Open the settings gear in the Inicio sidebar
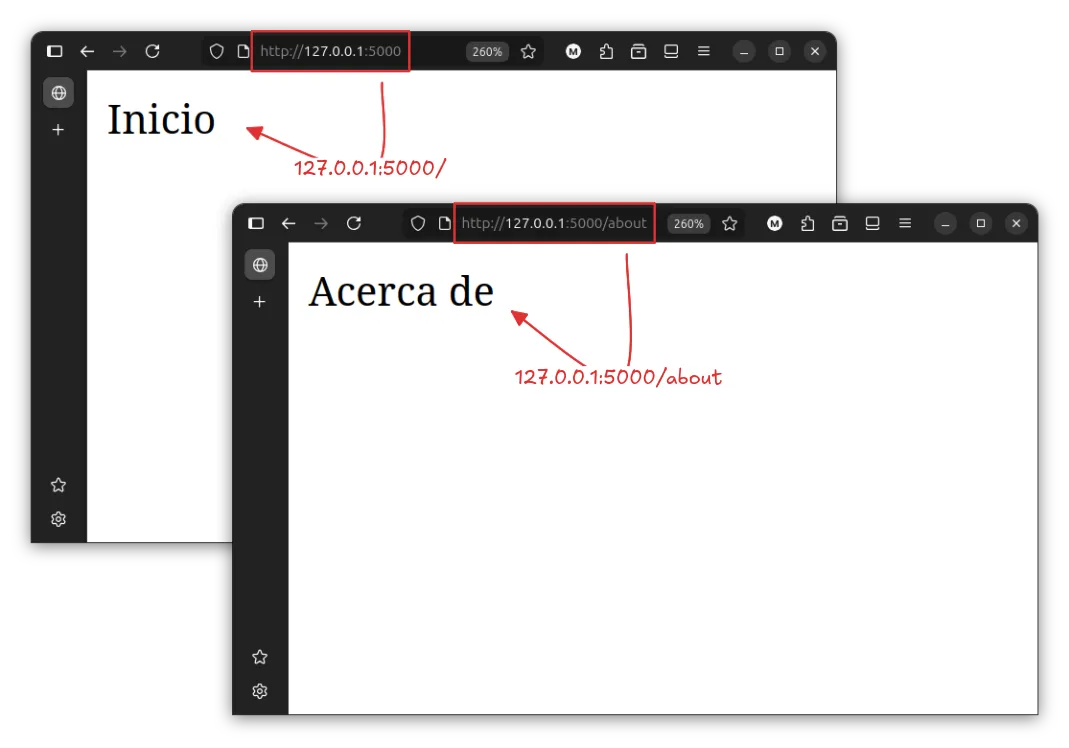The image size is (1069, 748). coord(58,519)
